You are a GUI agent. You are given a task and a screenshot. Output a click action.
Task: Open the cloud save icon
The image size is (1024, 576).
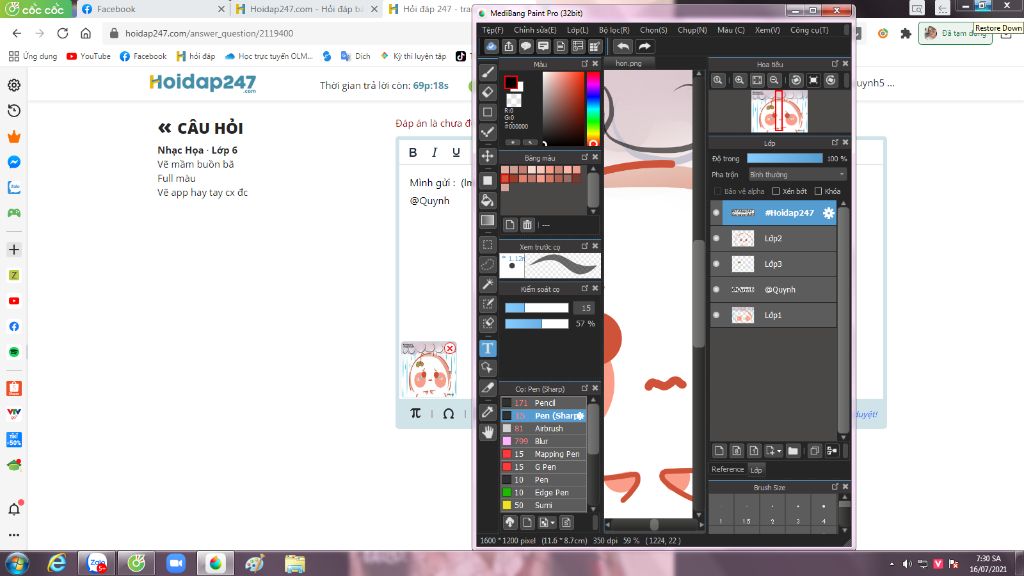click(491, 46)
